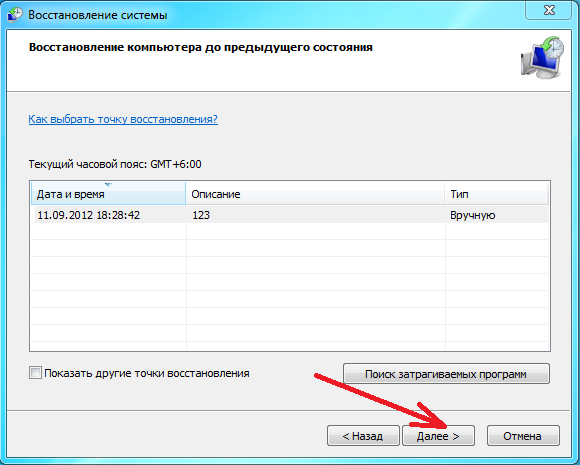This screenshot has width=580, height=465.
Task: Click heading 'Восстановление компьютера до предыдущего состояния'
Action: pyautogui.click(x=200, y=48)
